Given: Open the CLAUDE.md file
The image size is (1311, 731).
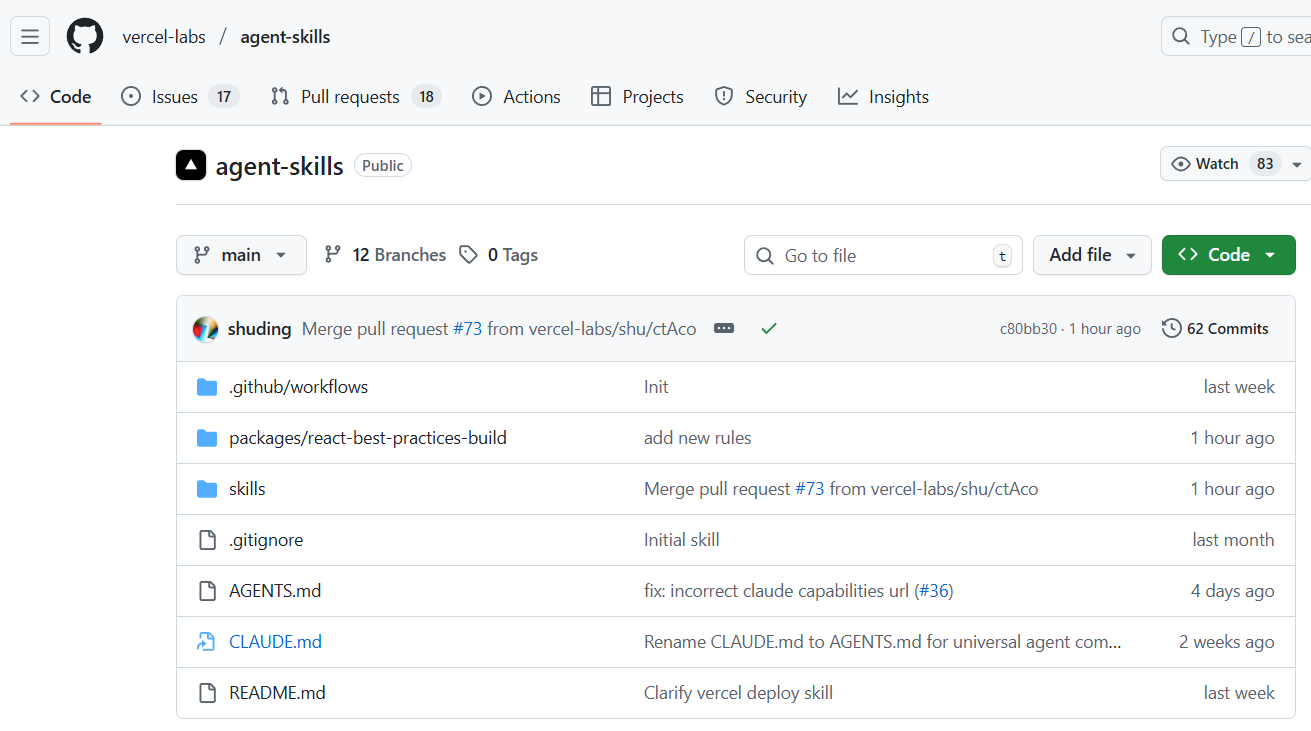Looking at the screenshot, I should point(275,642).
